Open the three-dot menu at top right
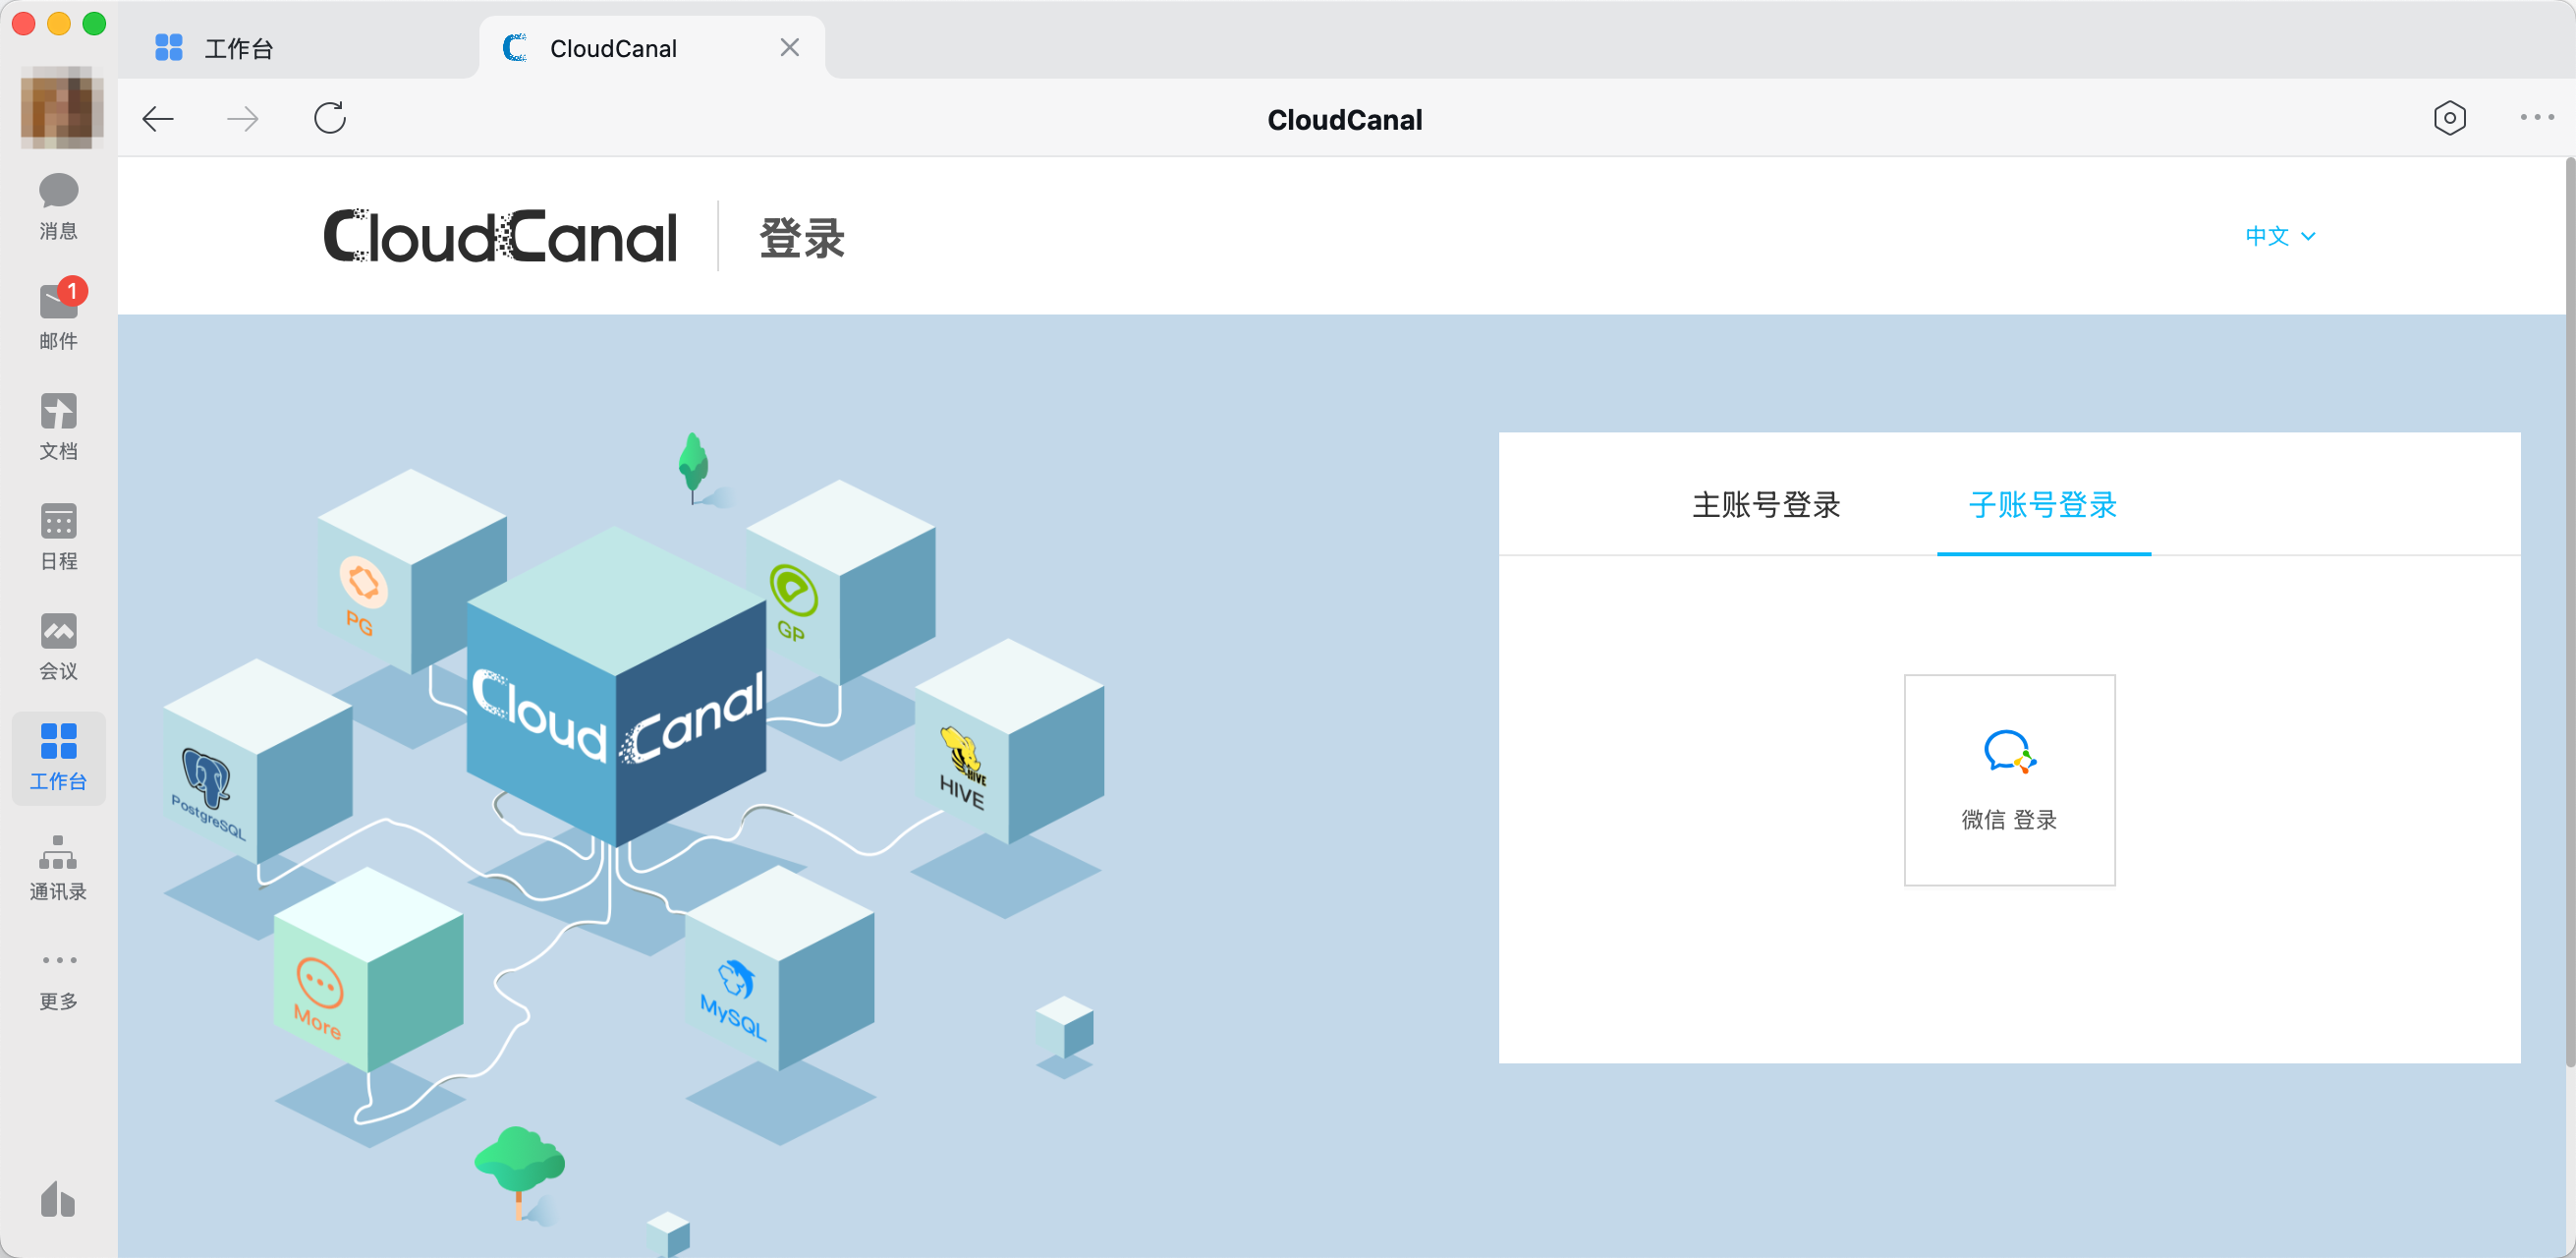Viewport: 2576px width, 1258px height. [x=2536, y=118]
